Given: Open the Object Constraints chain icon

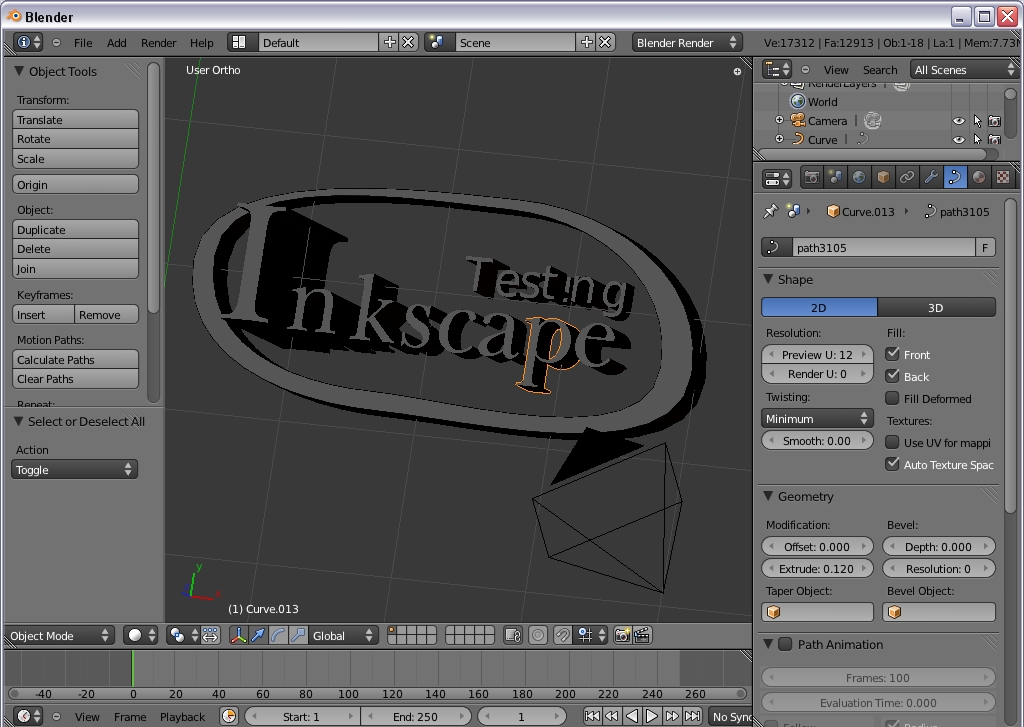Looking at the screenshot, I should click(906, 177).
